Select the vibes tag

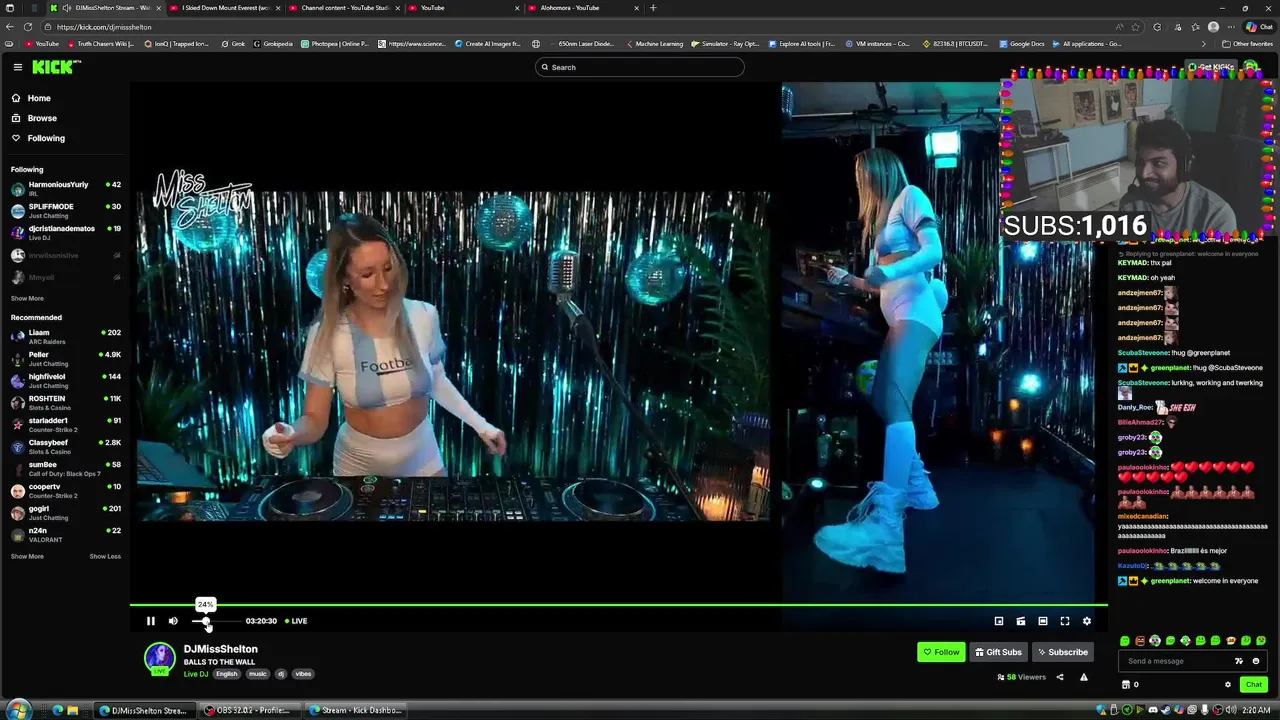pos(303,674)
